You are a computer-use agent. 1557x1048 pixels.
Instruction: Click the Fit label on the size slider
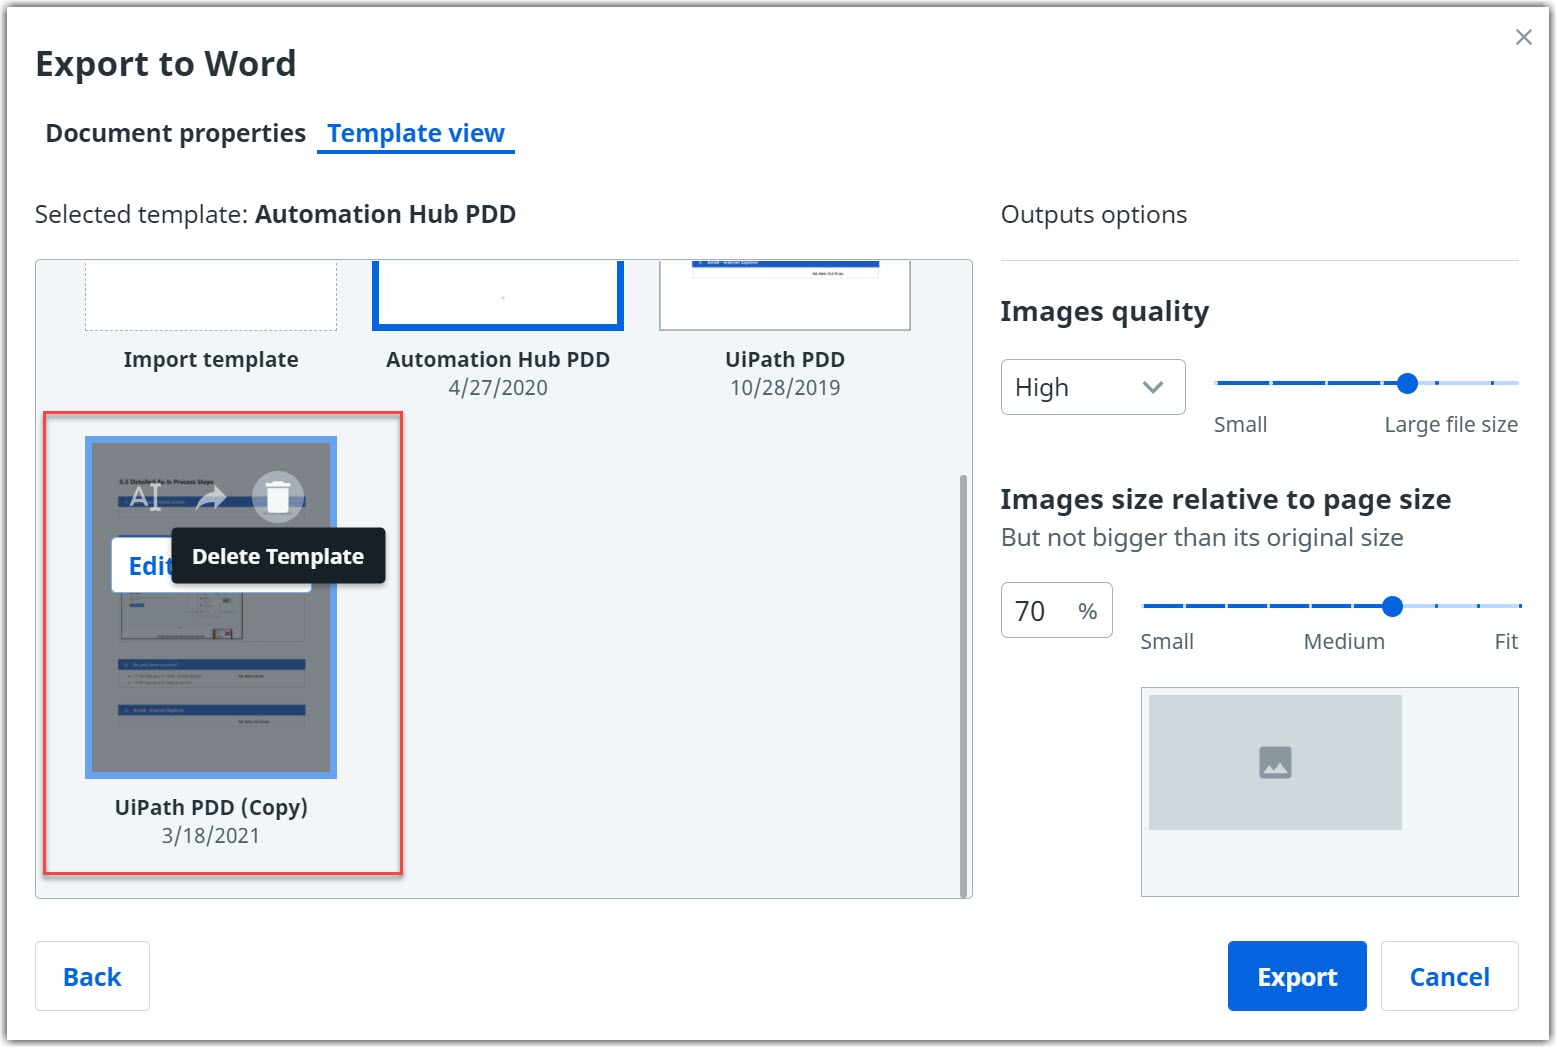(1506, 641)
